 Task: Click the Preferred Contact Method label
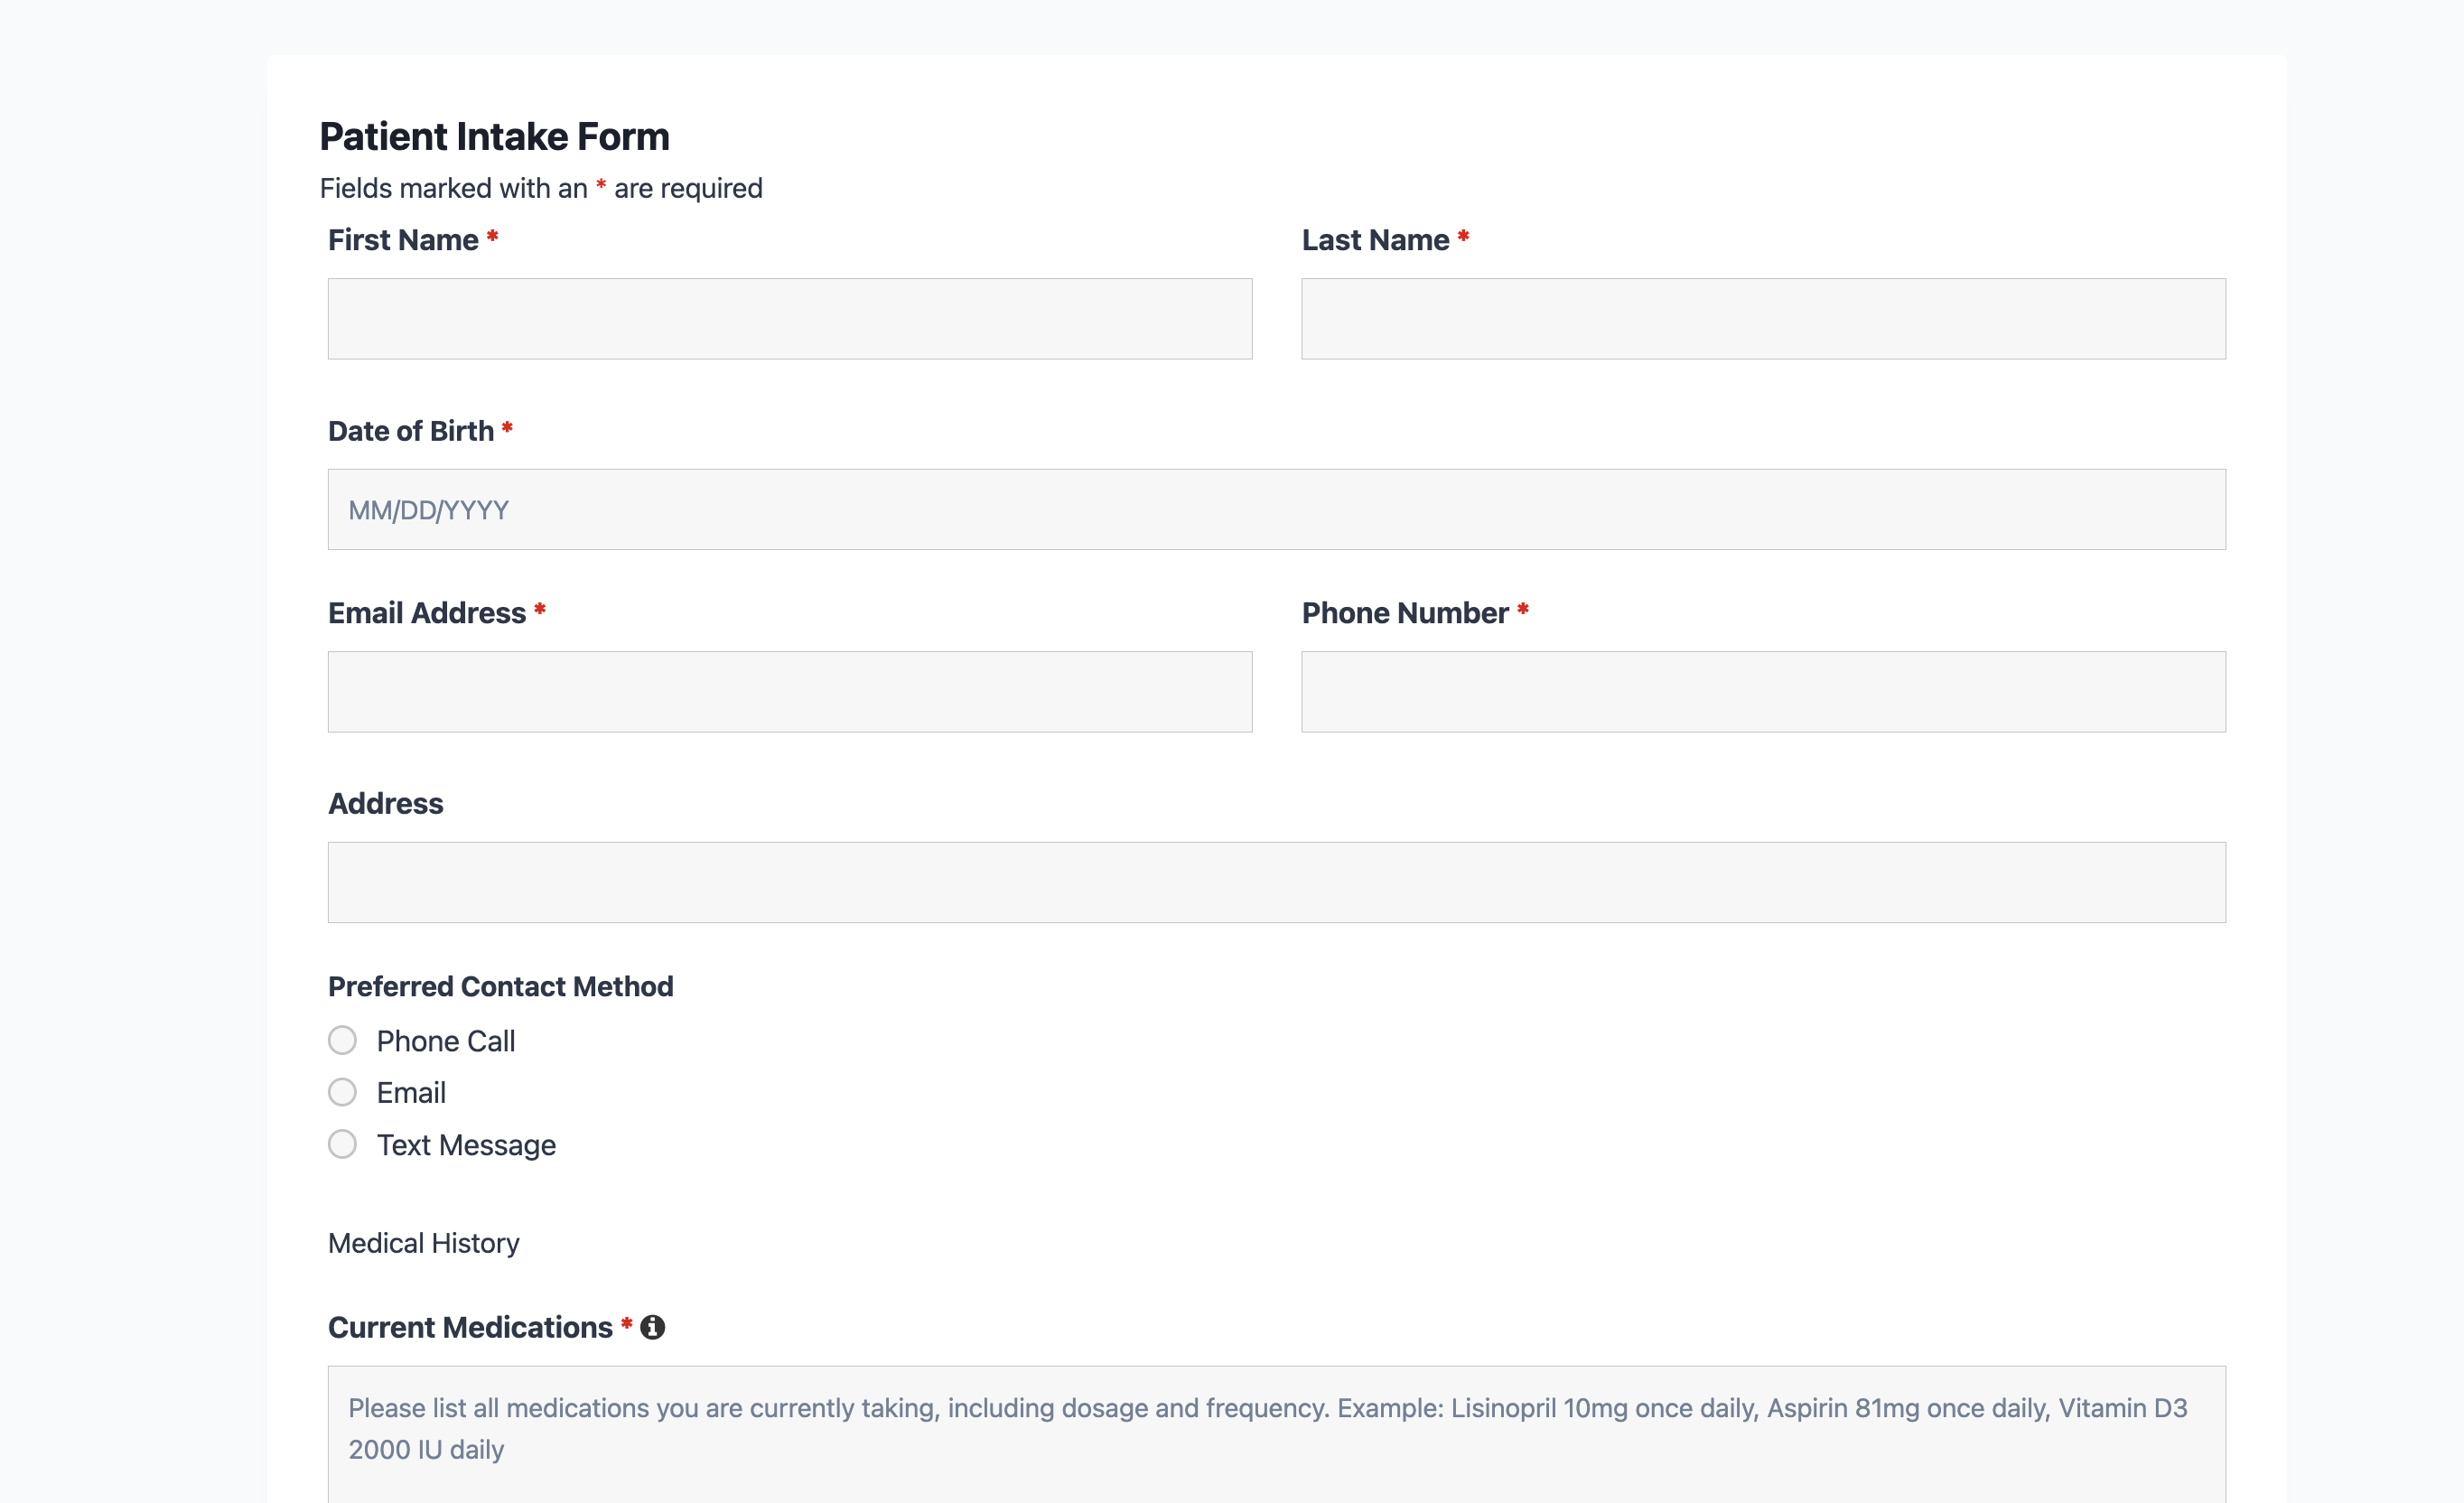tap(500, 986)
